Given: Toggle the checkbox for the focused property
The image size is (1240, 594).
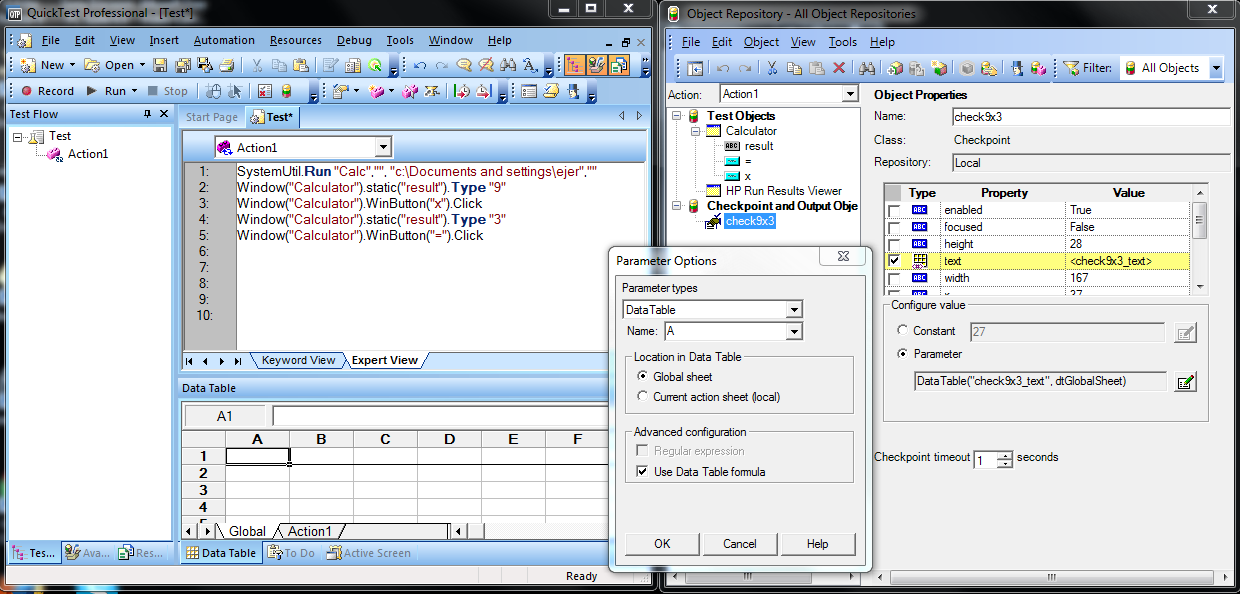Looking at the screenshot, I should tap(894, 227).
